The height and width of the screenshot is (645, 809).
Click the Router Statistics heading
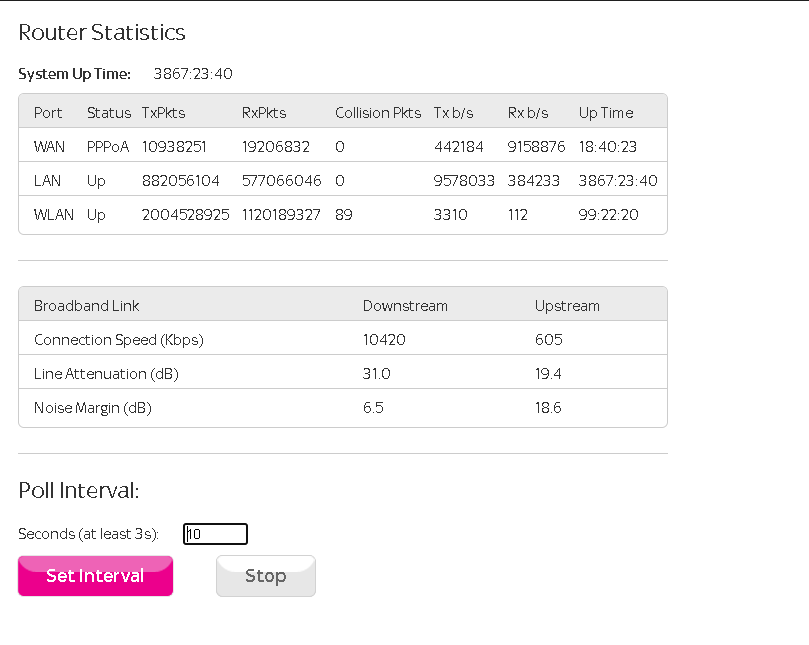point(101,32)
